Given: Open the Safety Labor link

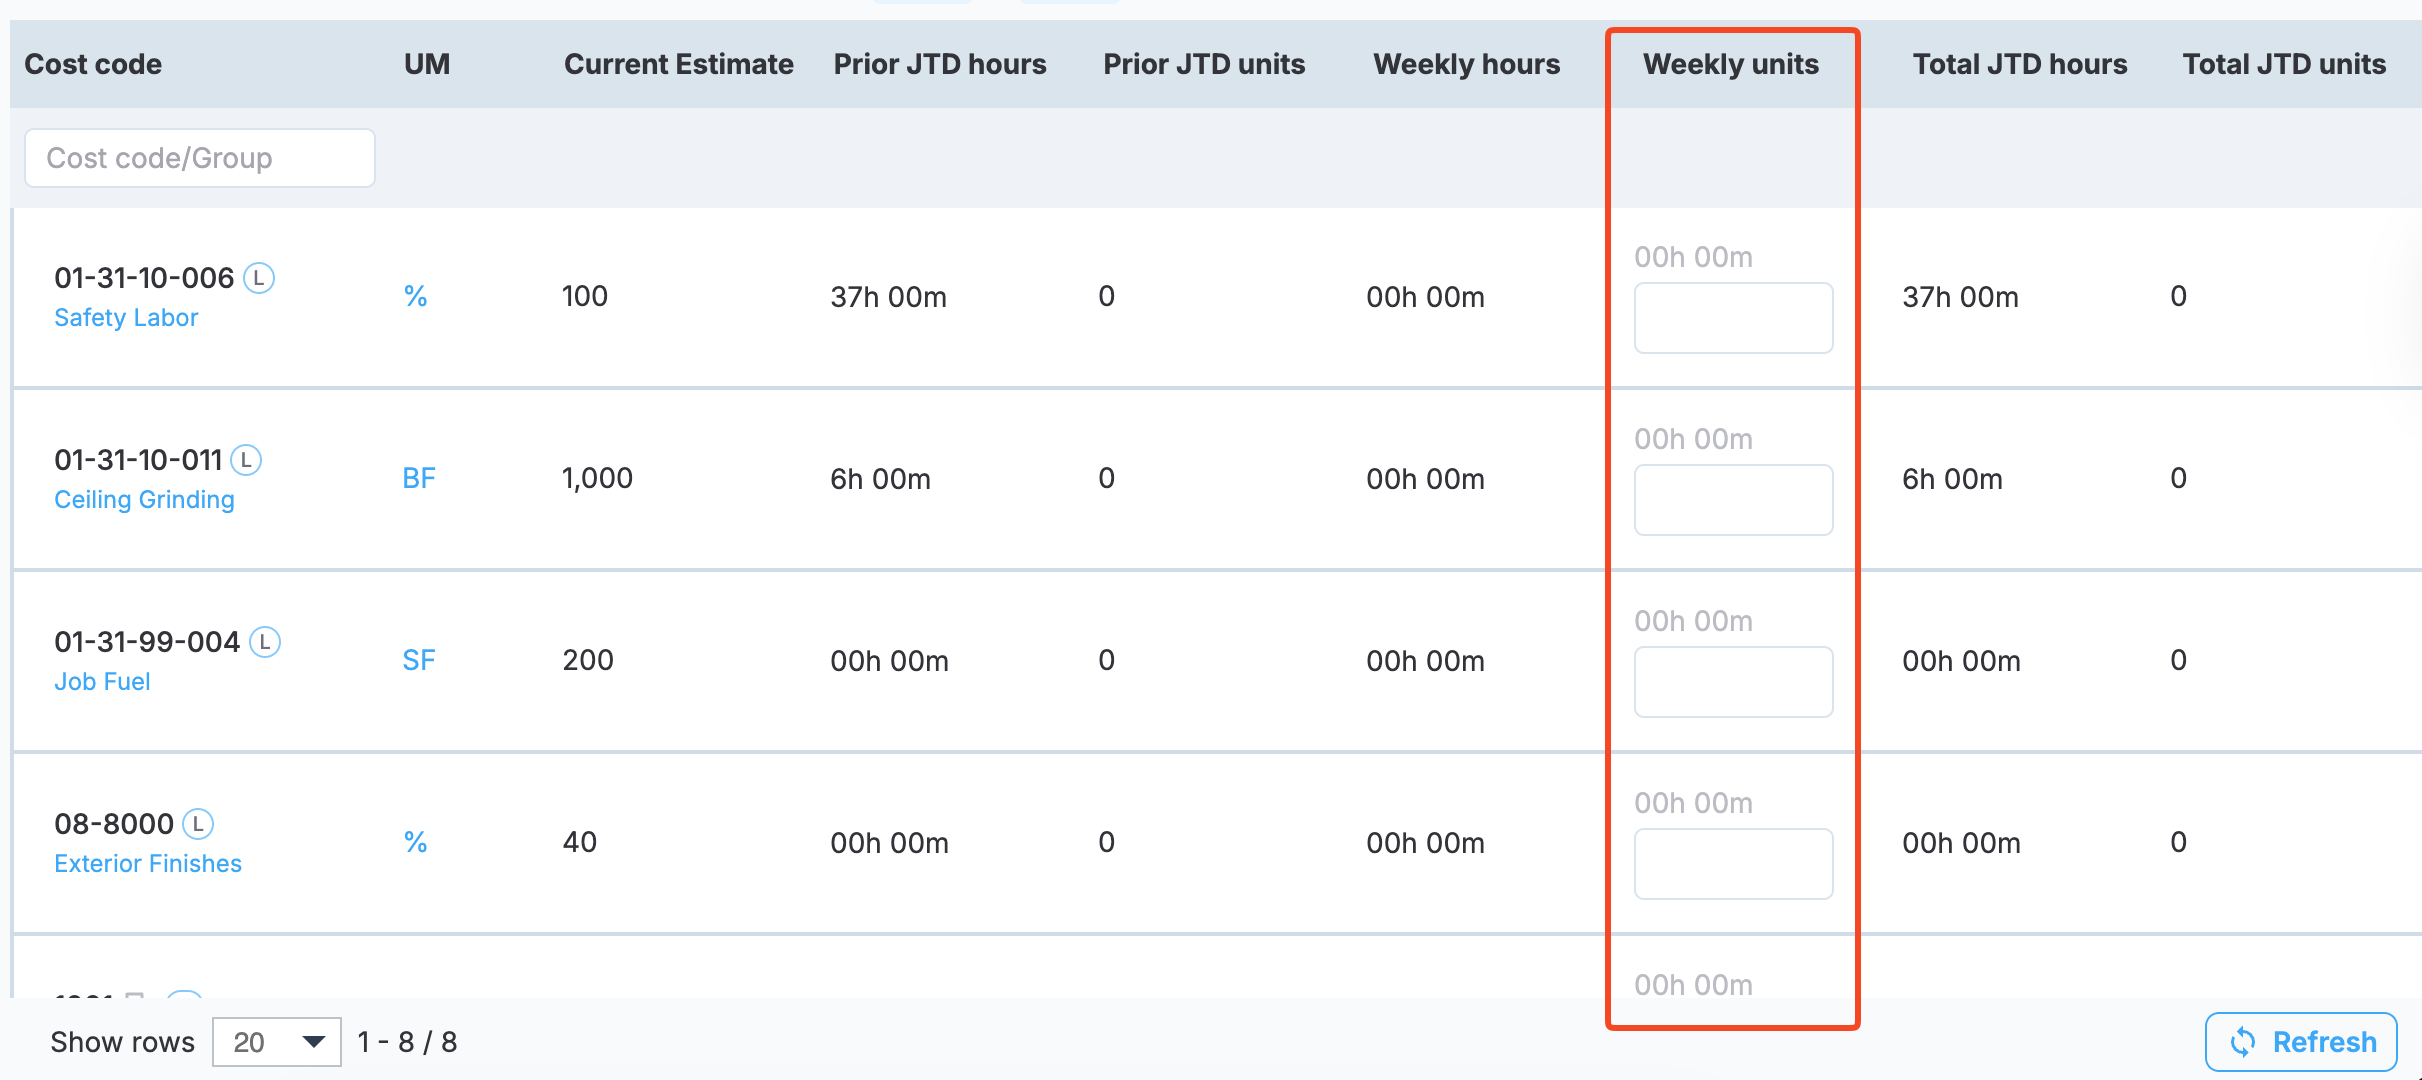Looking at the screenshot, I should coord(126,317).
